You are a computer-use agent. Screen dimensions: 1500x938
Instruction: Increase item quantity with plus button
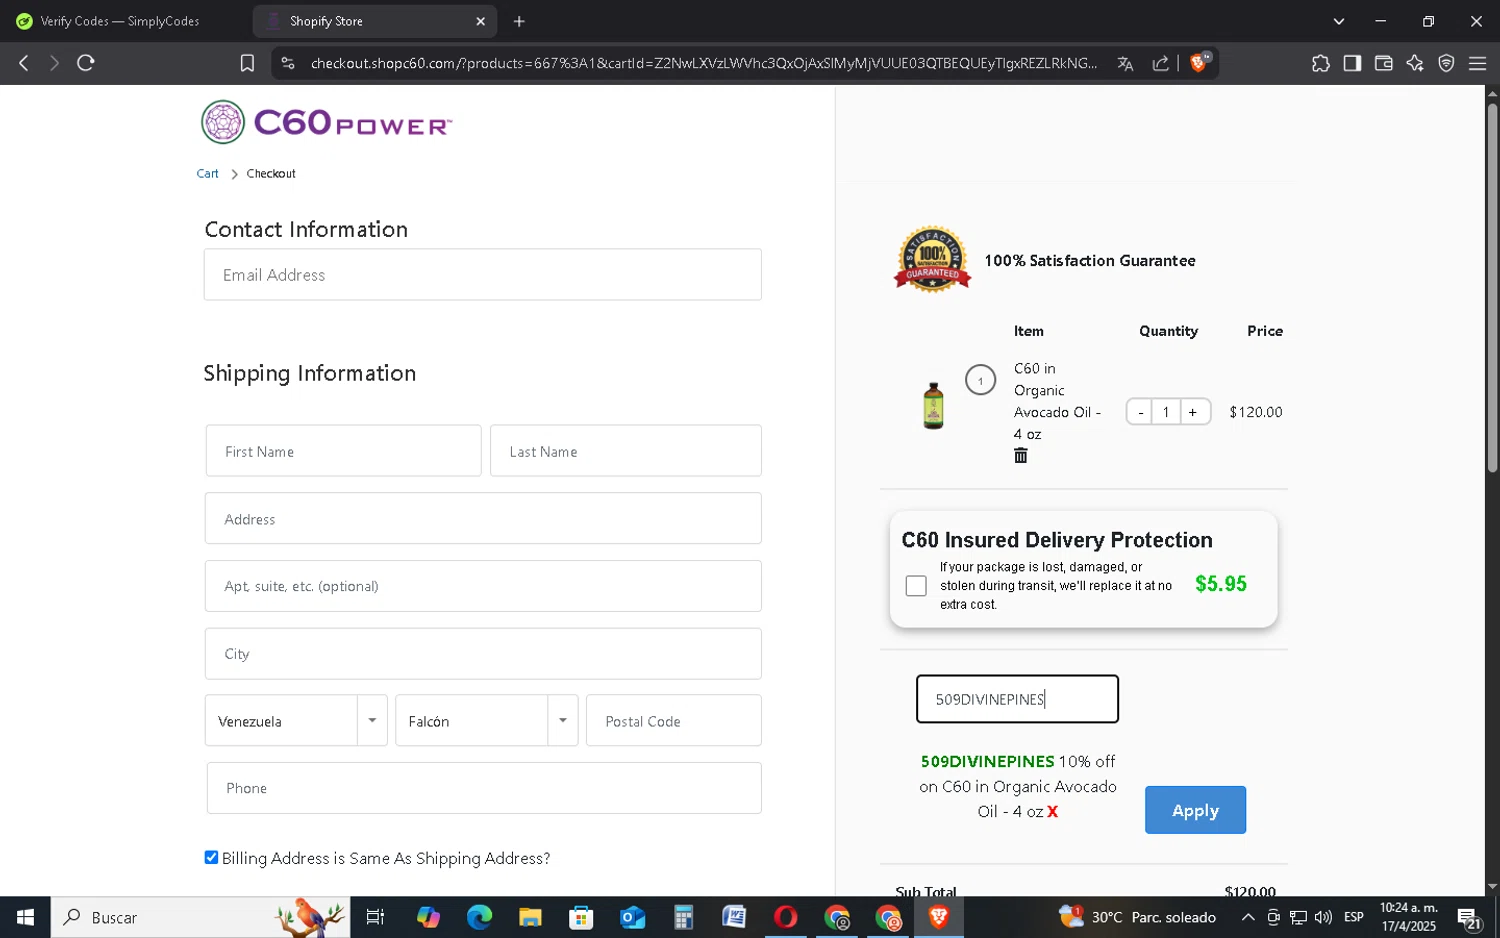click(x=1193, y=412)
